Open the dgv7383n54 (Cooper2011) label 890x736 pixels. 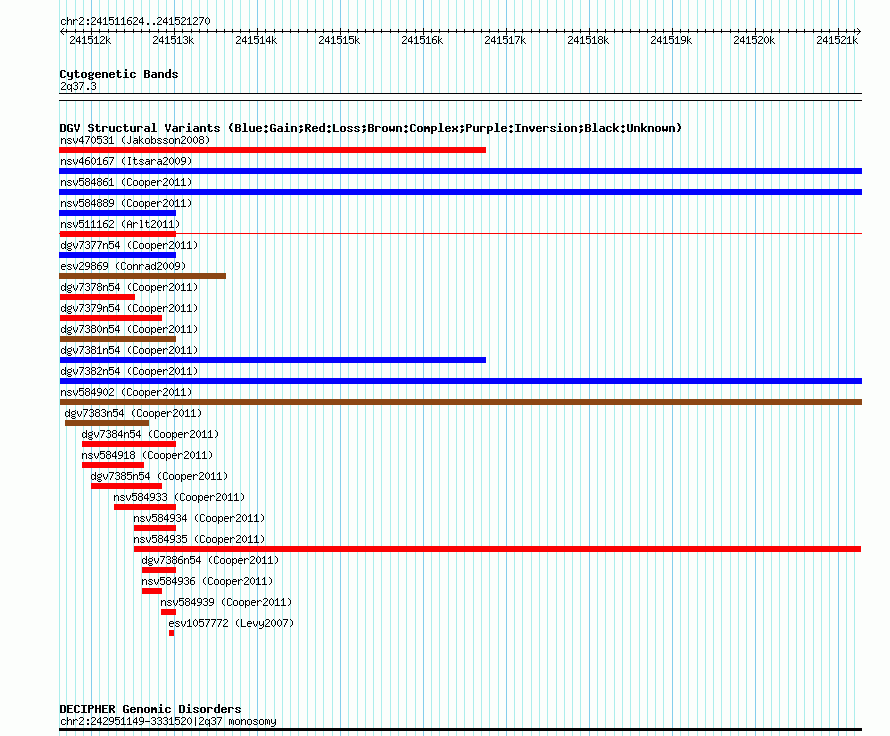(x=133, y=413)
